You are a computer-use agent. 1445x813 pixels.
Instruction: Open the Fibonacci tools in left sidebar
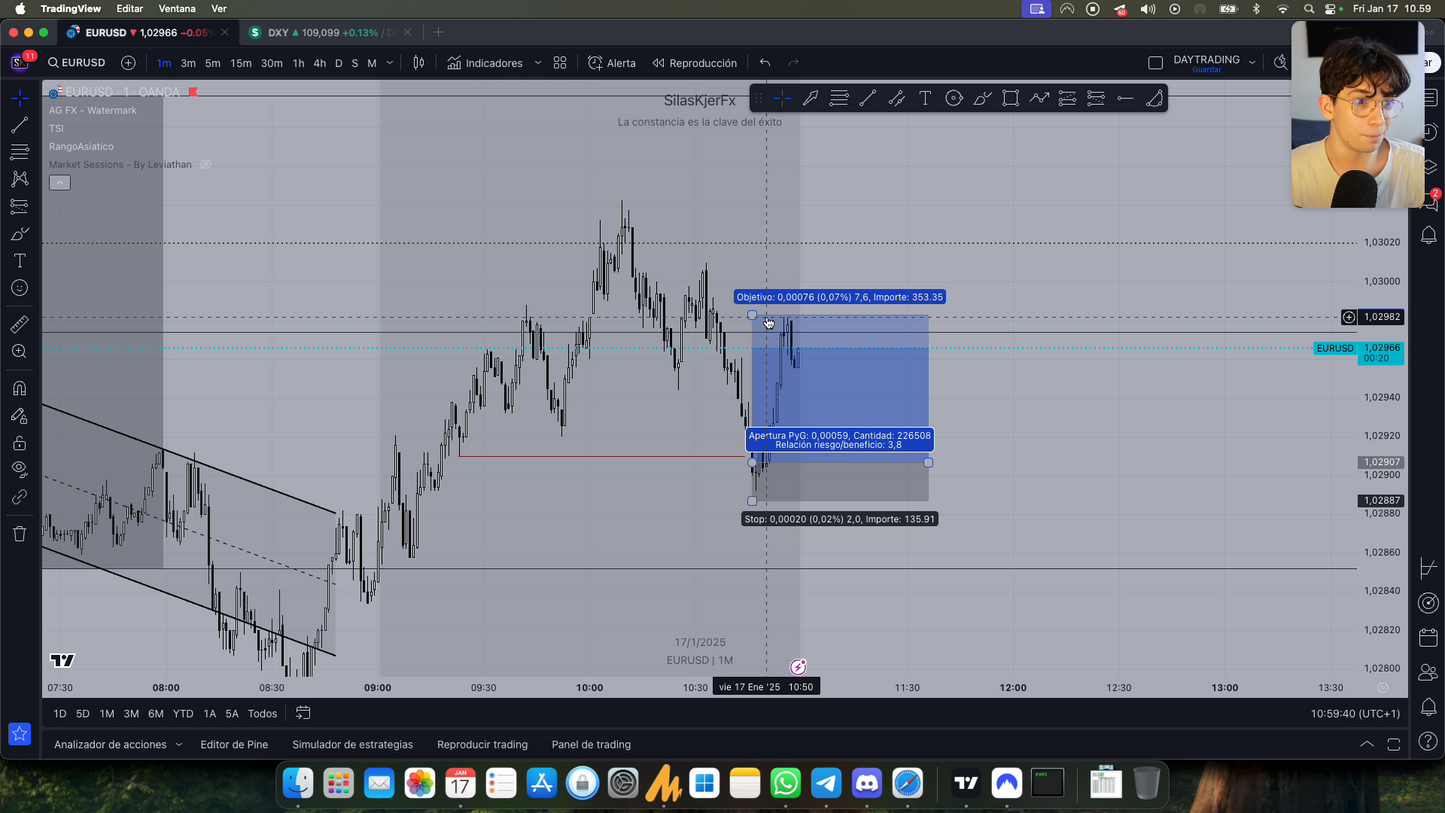coord(20,152)
